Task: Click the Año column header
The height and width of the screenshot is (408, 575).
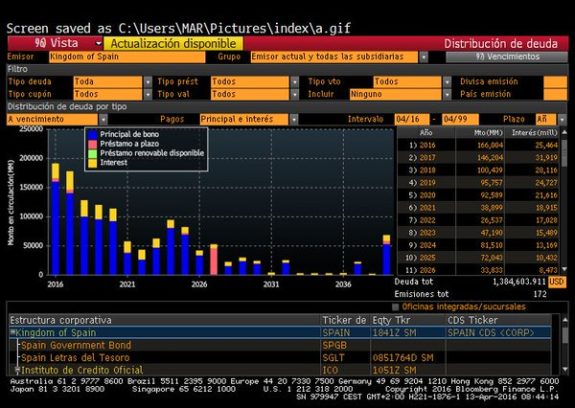Action: [426, 133]
